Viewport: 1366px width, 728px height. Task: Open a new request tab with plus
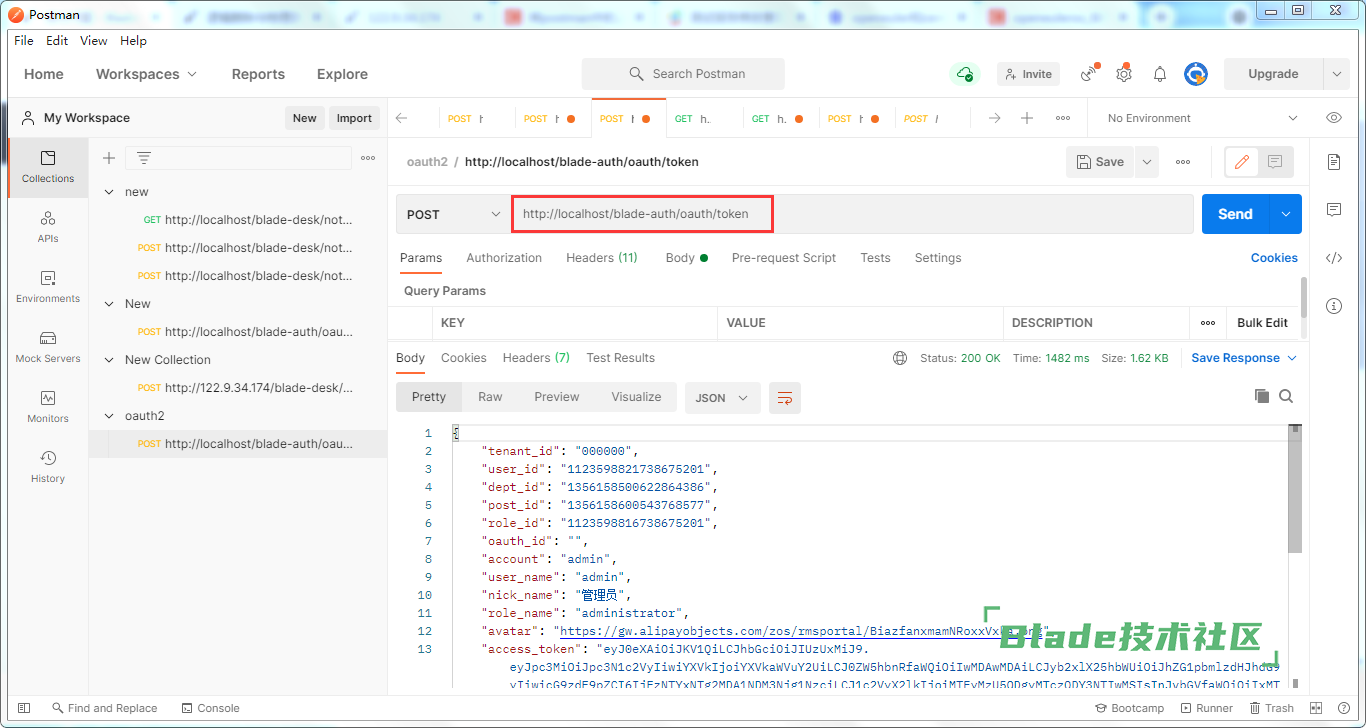pos(1027,118)
